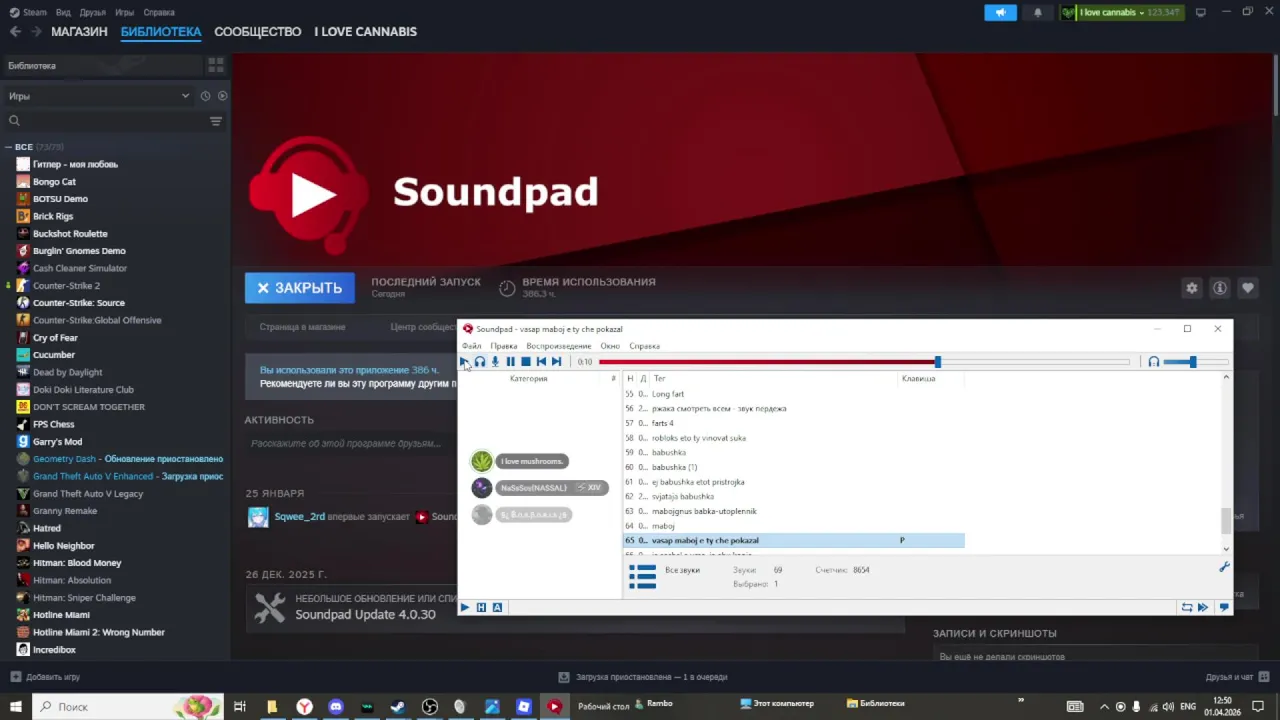Stop playback in Soundpad toolbar
Image resolution: width=1280 pixels, height=720 pixels.
point(525,361)
